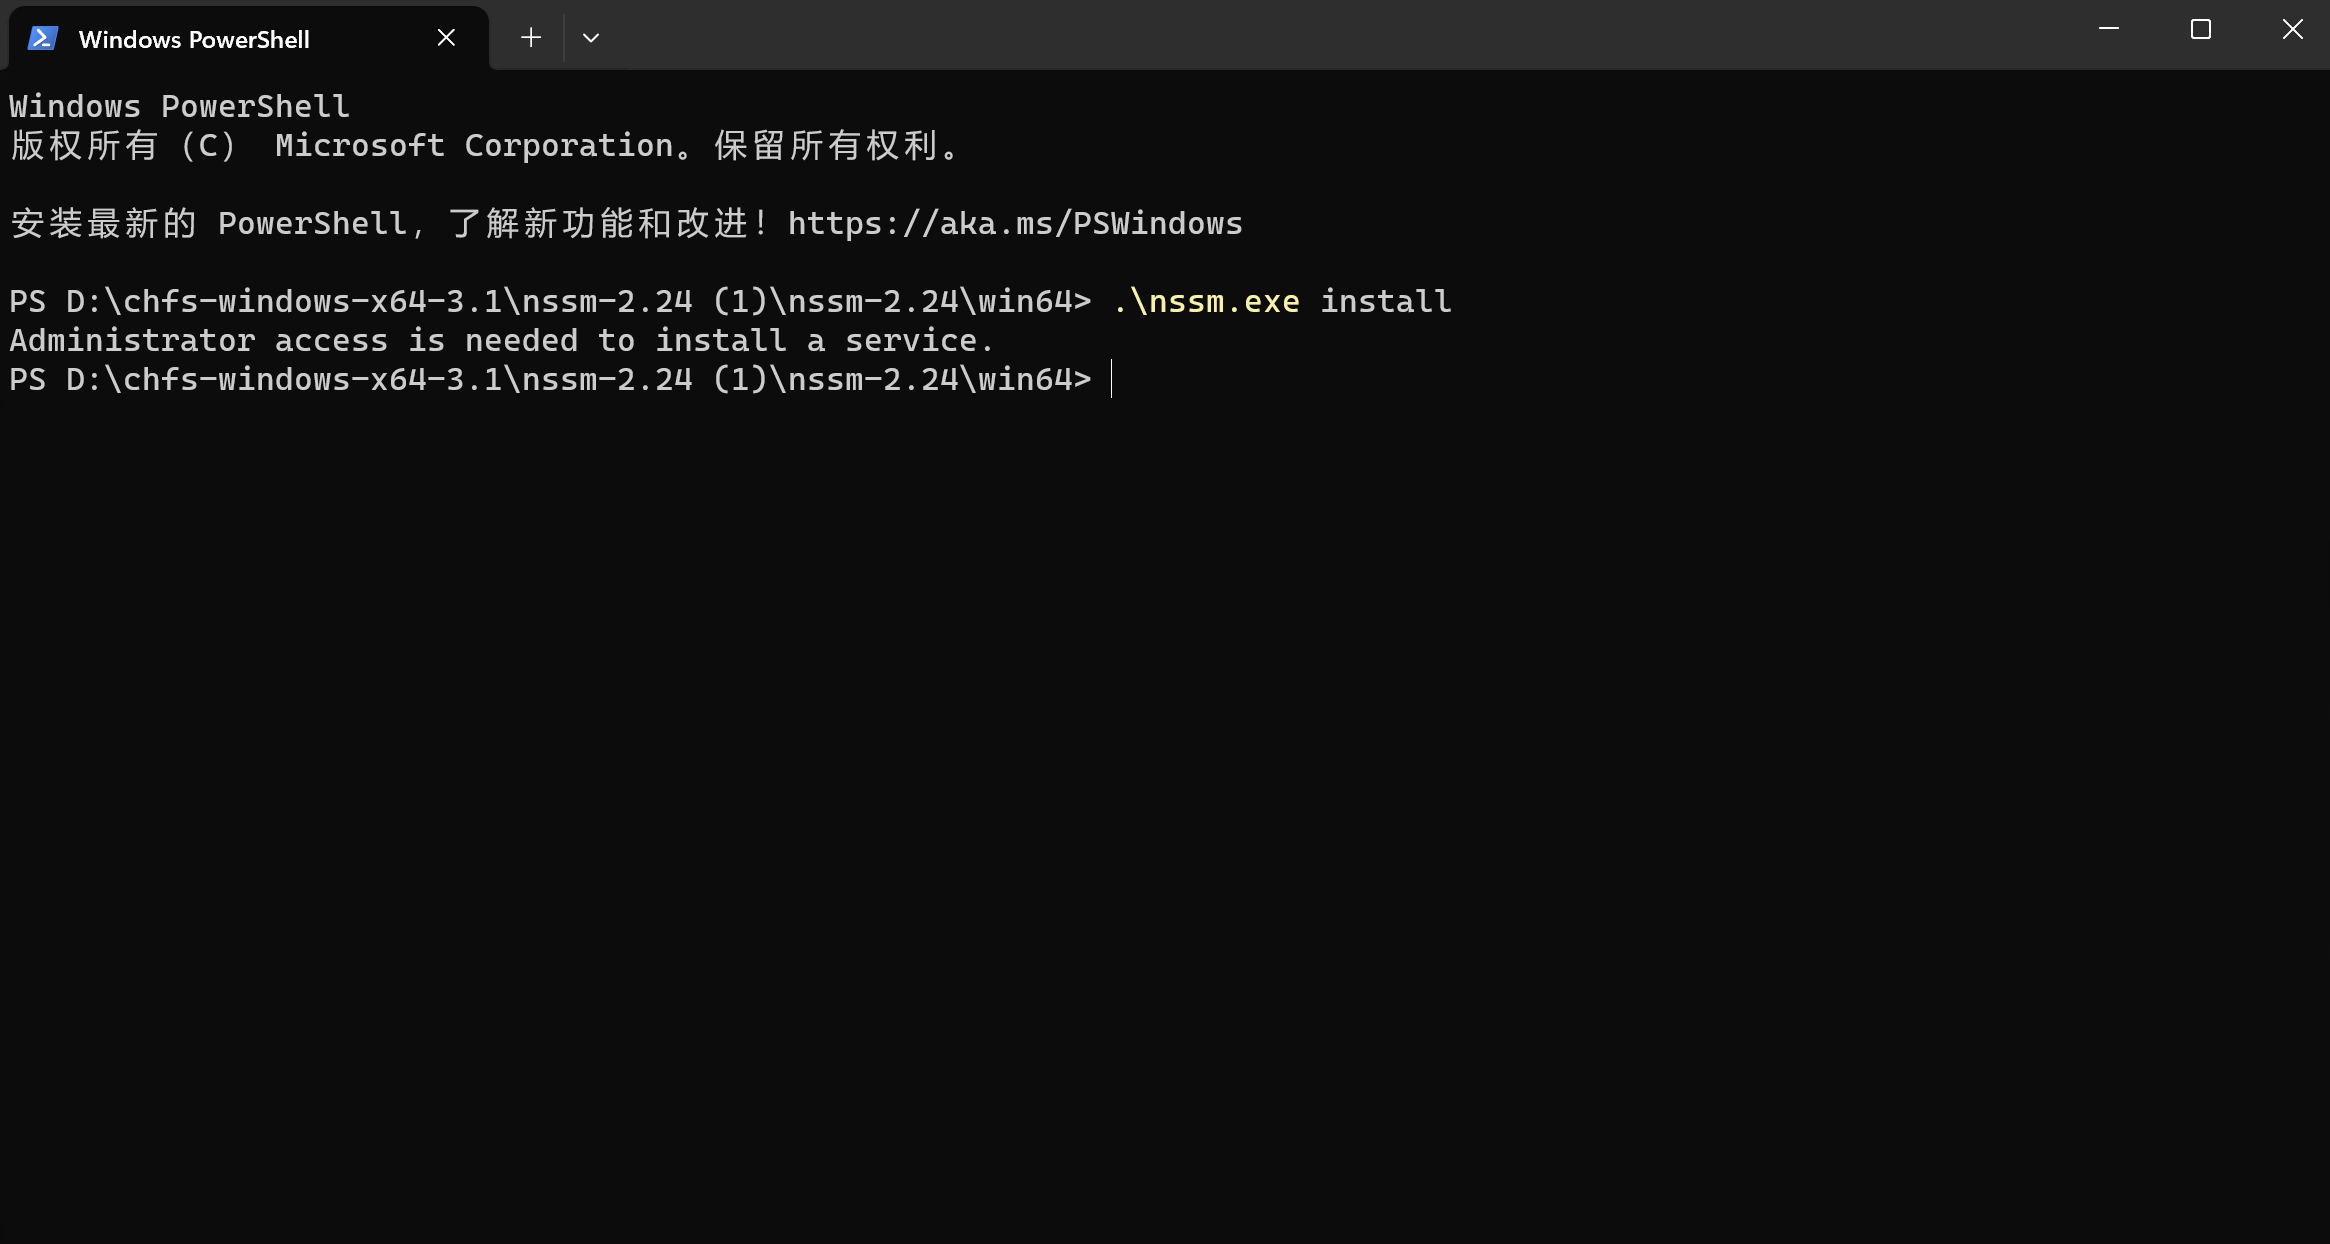The width and height of the screenshot is (2330, 1244).
Task: Click the highlighted .\nssm.exe command text
Action: coord(1203,301)
